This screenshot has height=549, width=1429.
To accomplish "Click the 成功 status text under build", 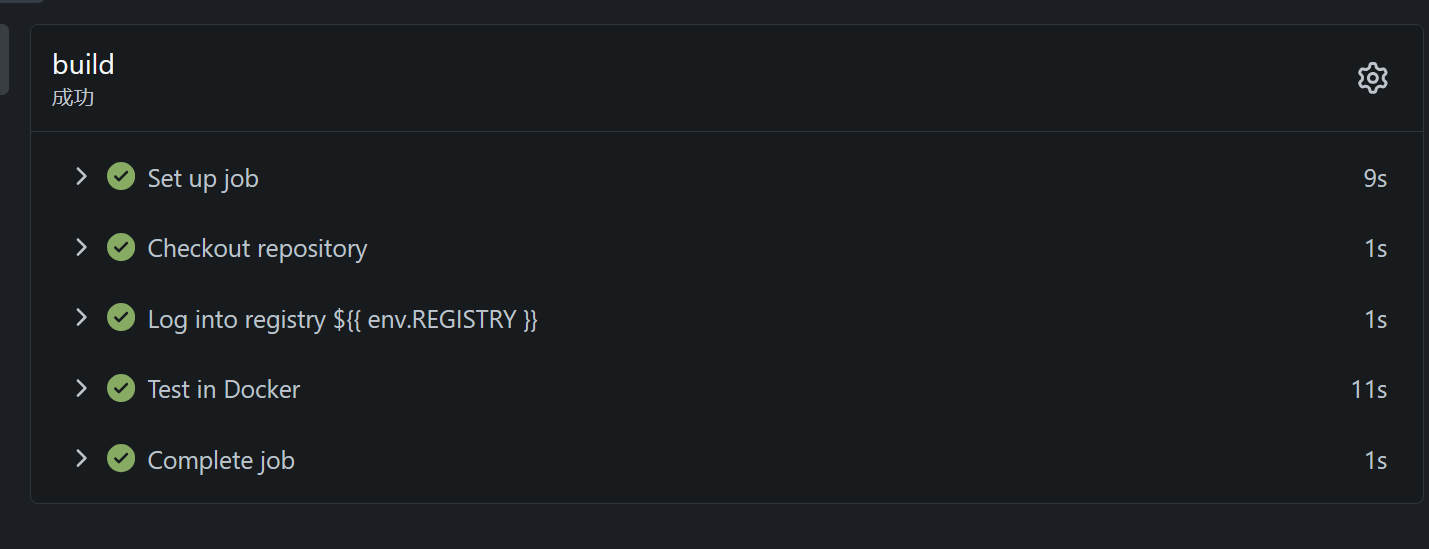I will tap(73, 98).
